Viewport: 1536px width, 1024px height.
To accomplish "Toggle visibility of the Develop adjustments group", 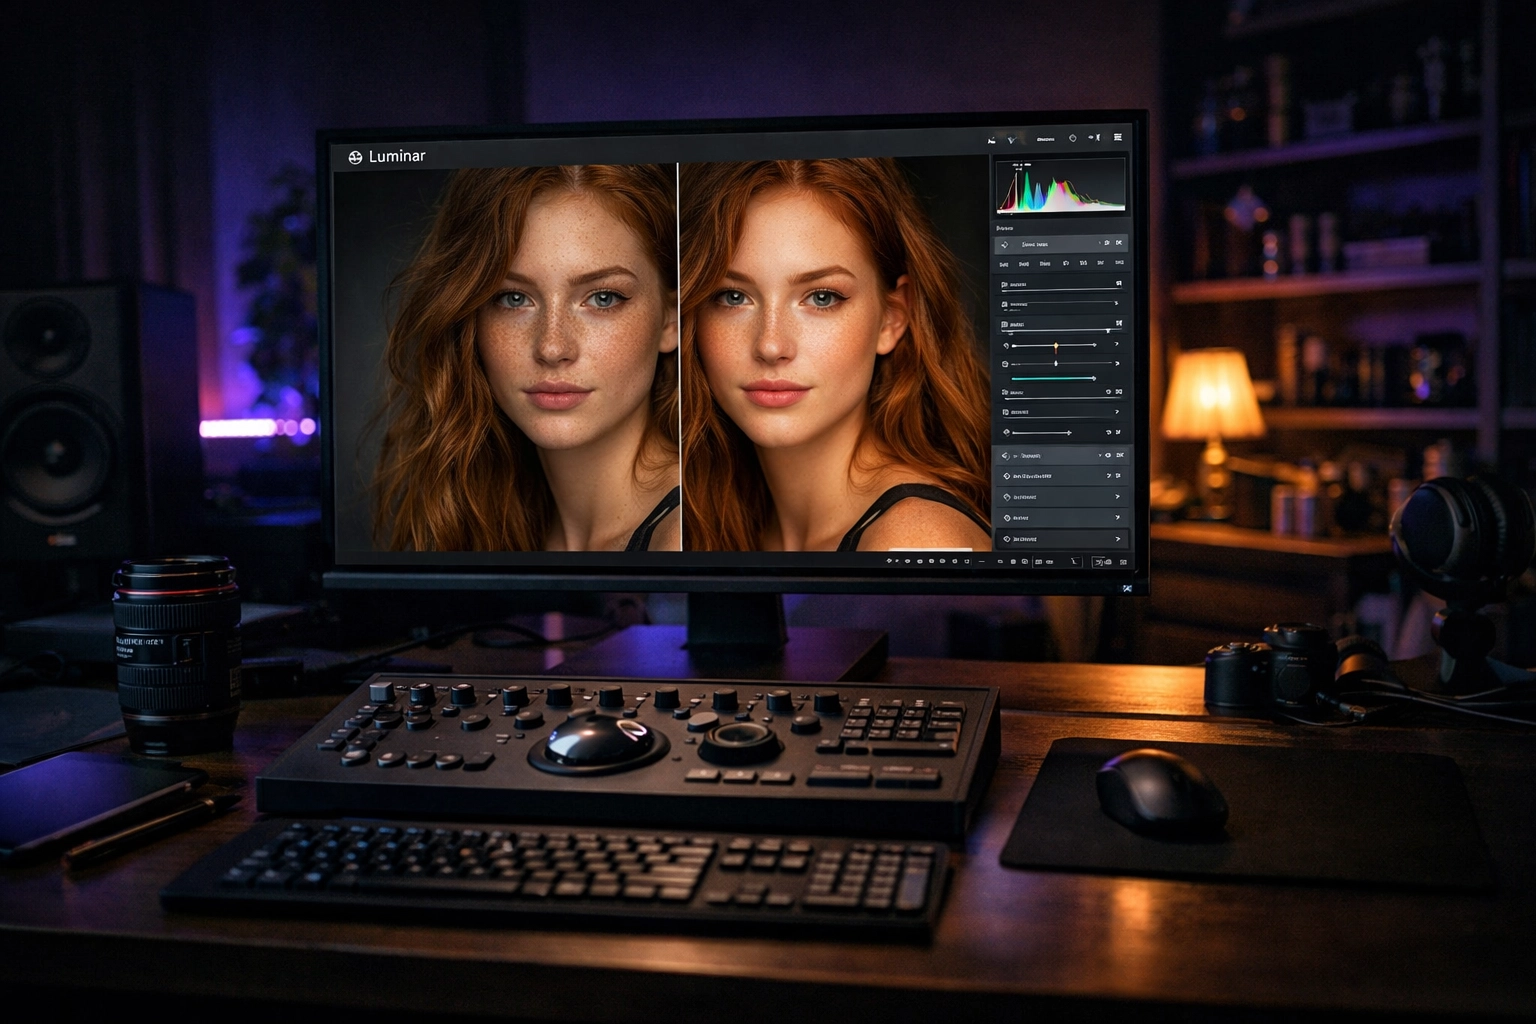I will [x=1108, y=455].
